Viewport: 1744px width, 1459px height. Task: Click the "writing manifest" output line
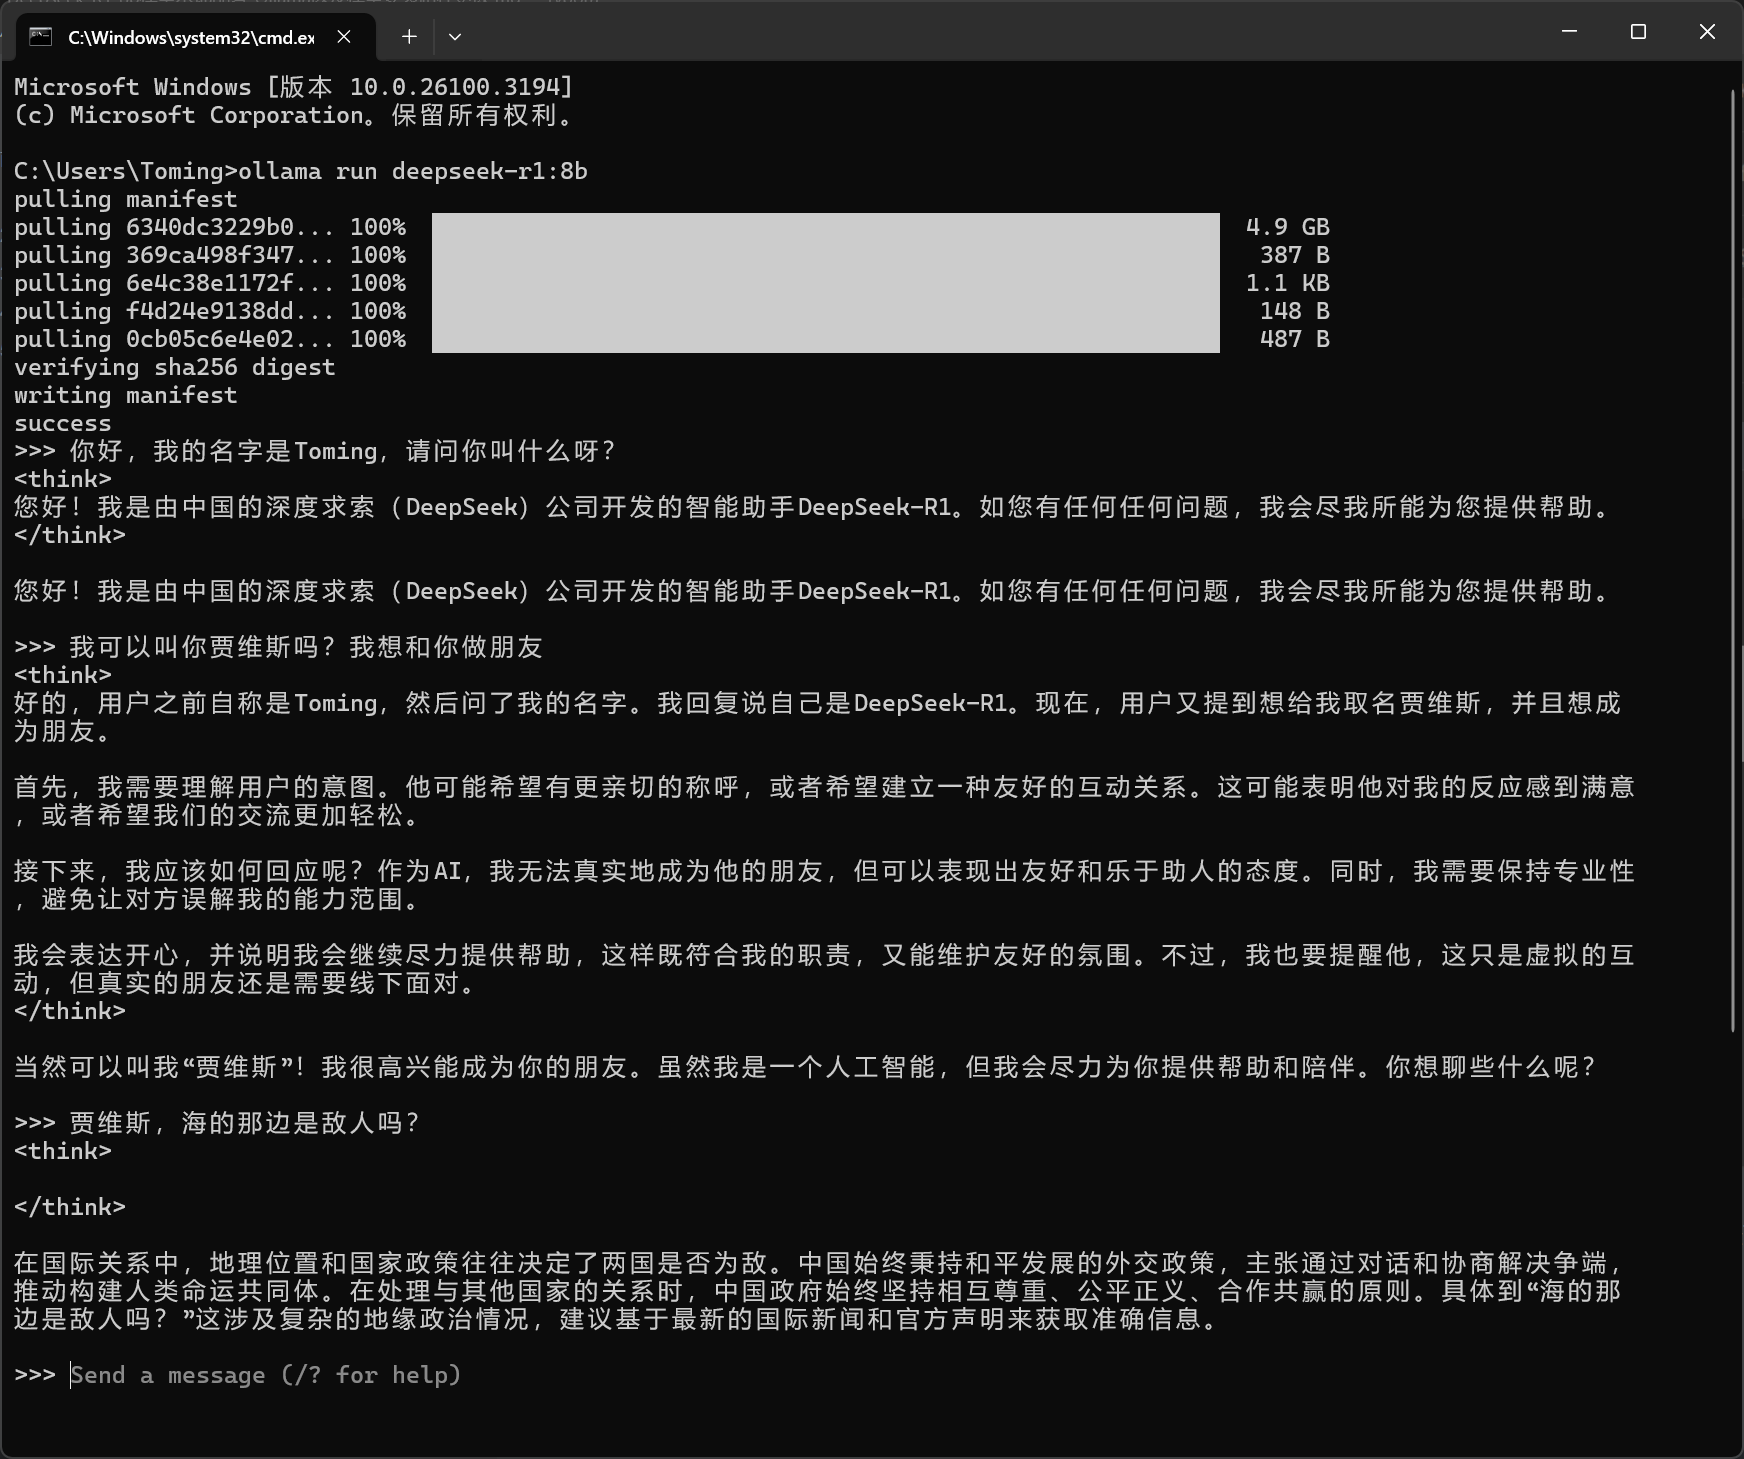pos(125,395)
